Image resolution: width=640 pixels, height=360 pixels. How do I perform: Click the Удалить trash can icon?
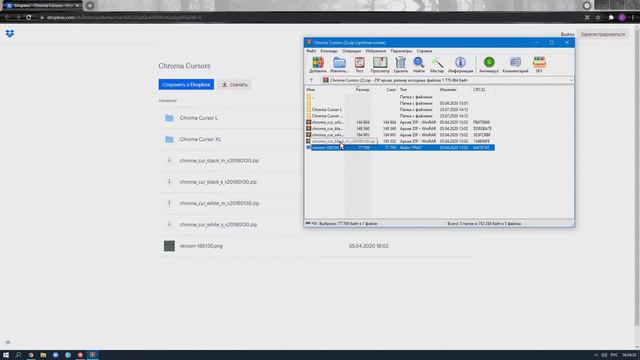point(400,64)
